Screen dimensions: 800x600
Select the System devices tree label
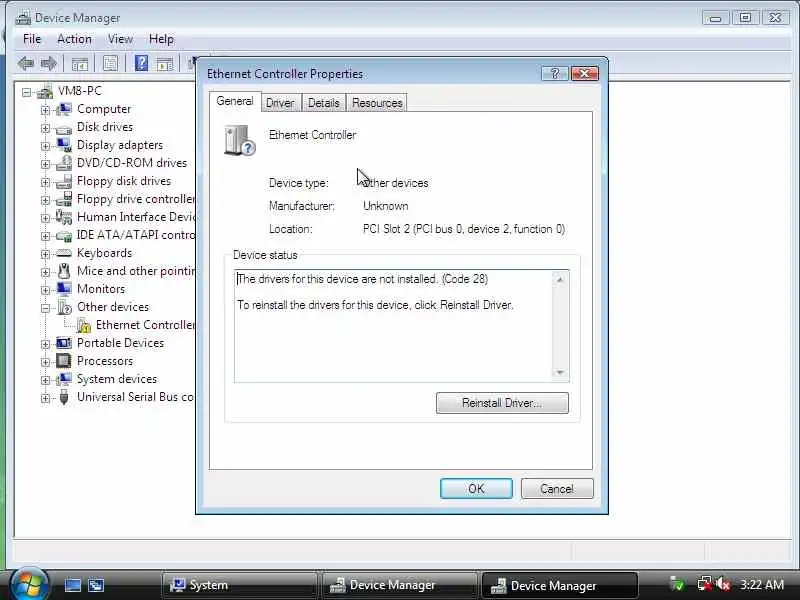tap(117, 379)
